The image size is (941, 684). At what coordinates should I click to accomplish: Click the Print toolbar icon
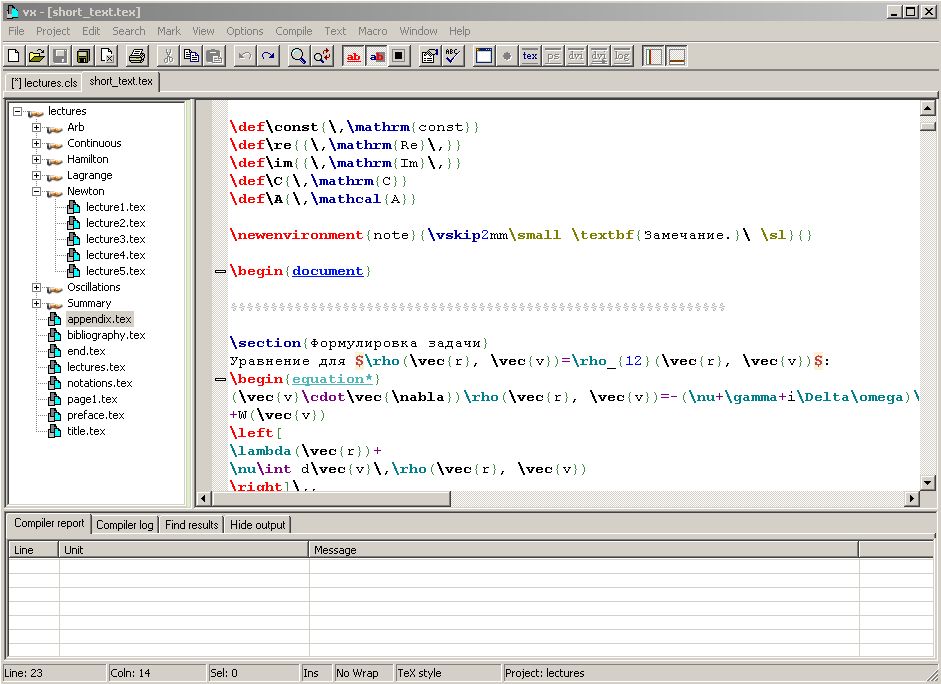(137, 56)
